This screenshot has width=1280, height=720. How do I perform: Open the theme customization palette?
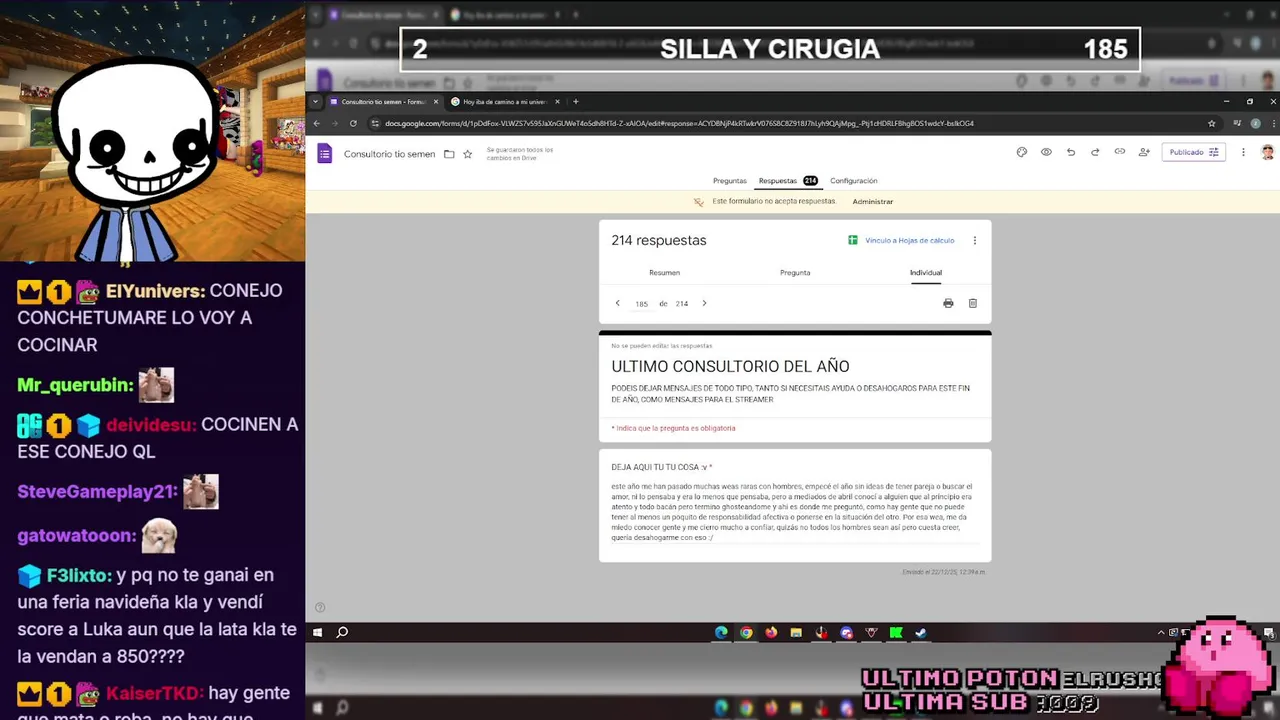coord(1022,152)
